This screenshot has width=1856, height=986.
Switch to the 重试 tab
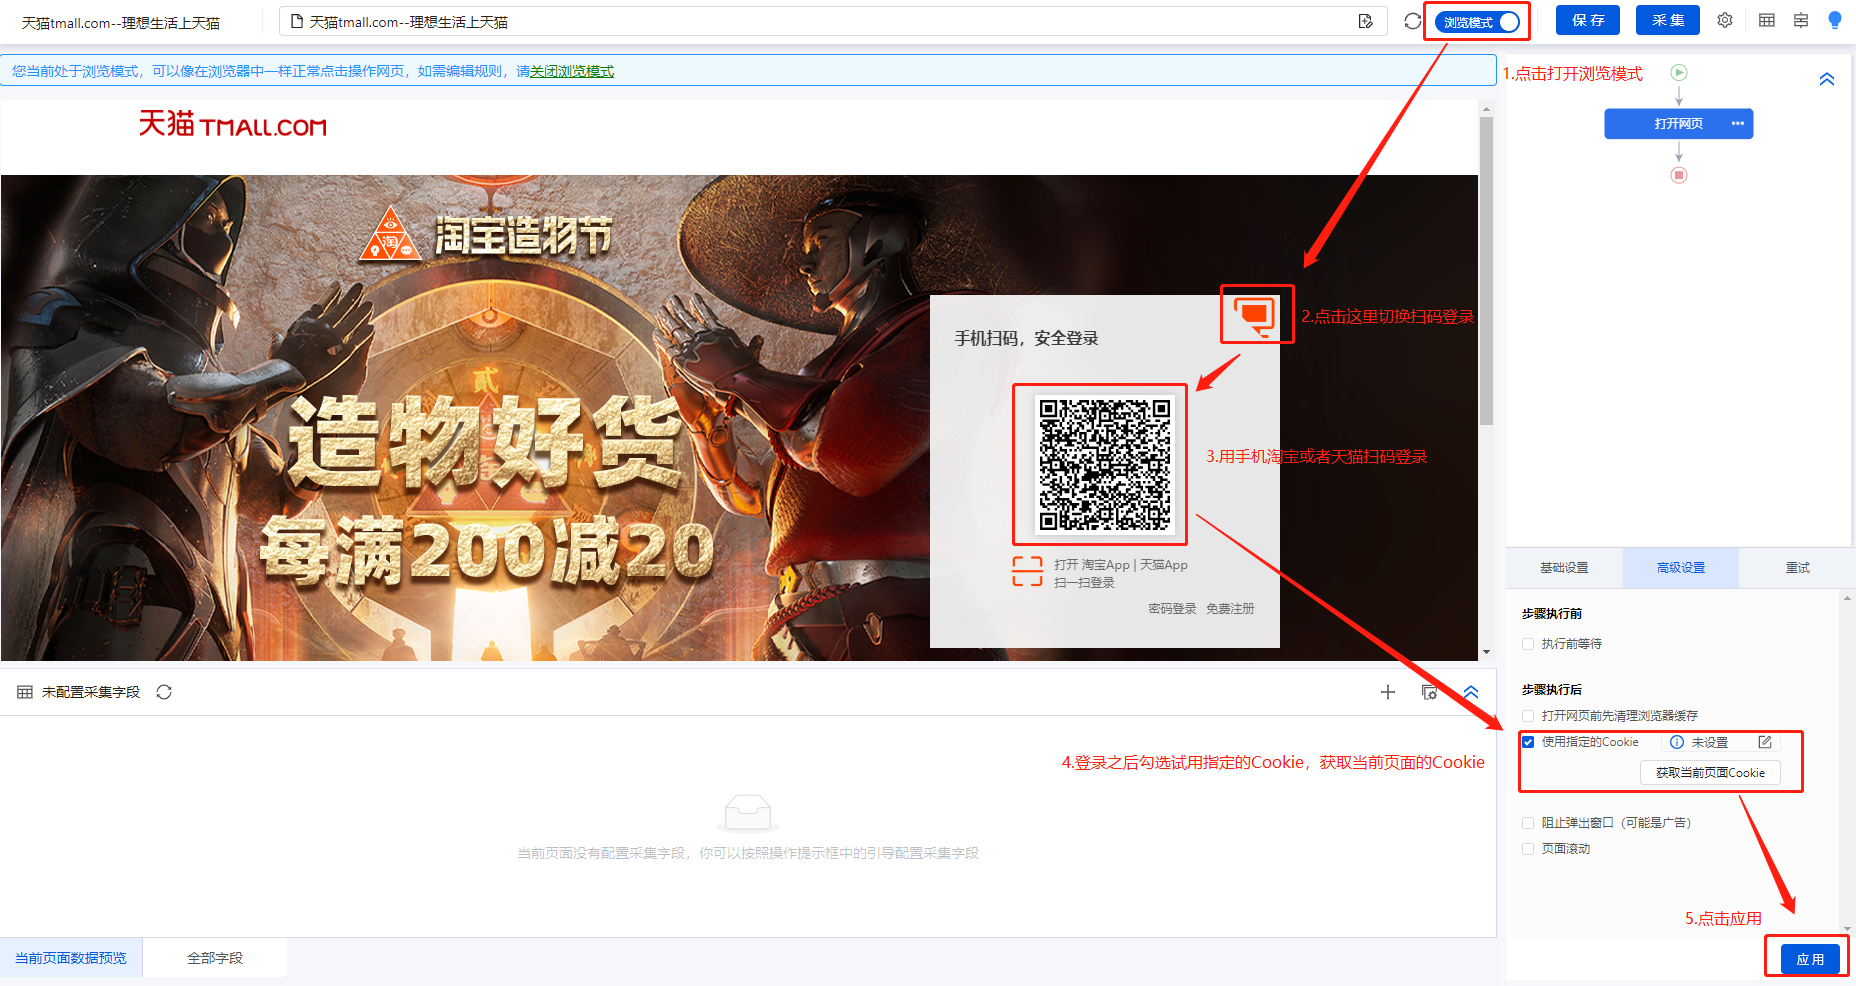pos(1797,568)
